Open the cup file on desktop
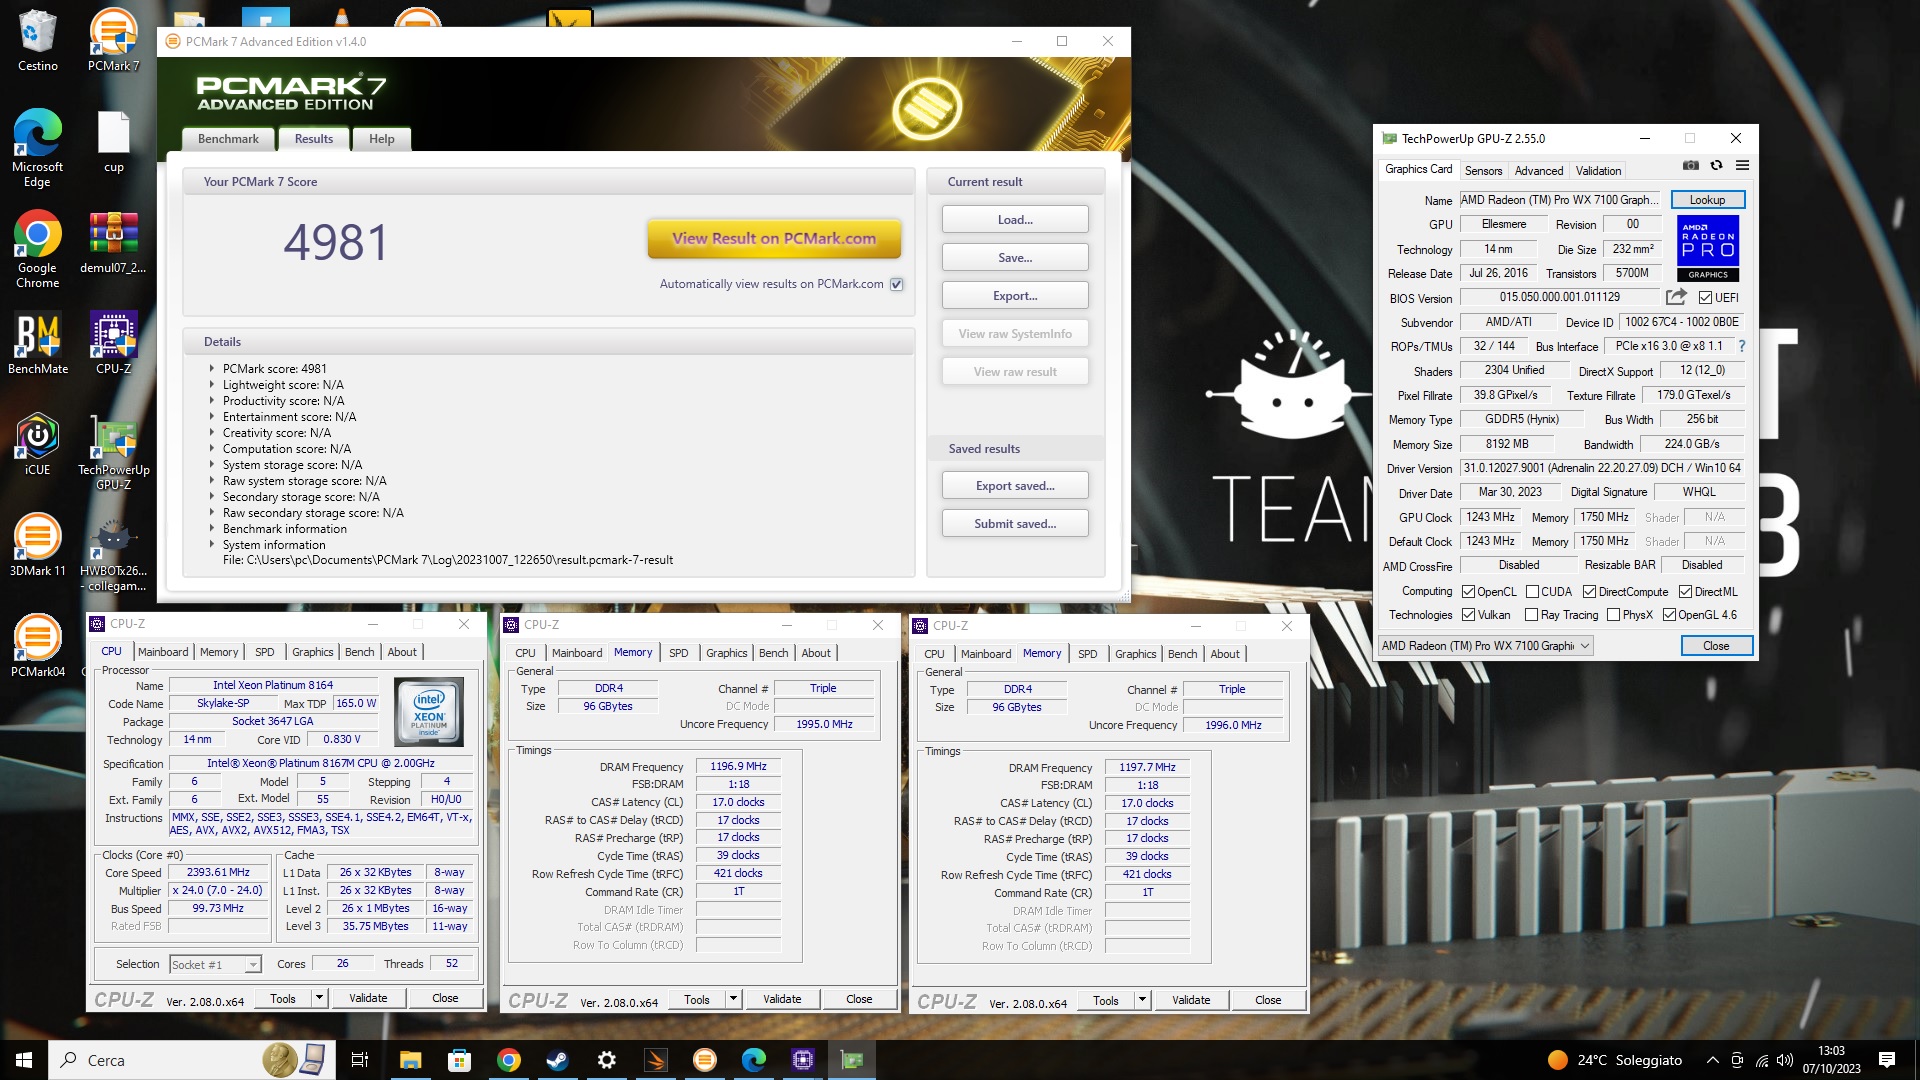The image size is (1920, 1080). (113, 142)
